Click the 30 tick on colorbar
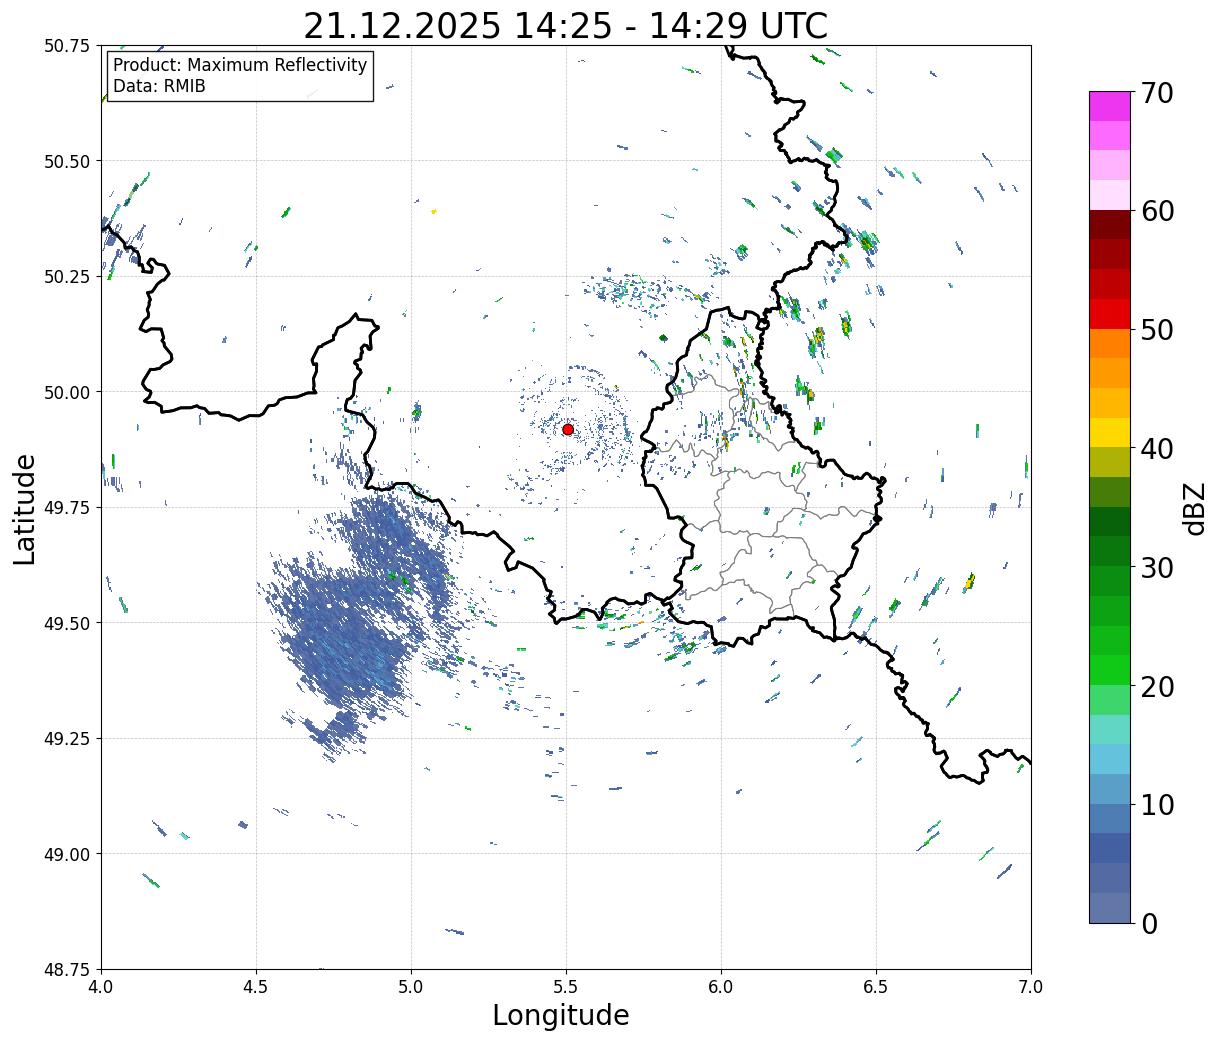1219x1040 pixels. pyautogui.click(x=1156, y=567)
